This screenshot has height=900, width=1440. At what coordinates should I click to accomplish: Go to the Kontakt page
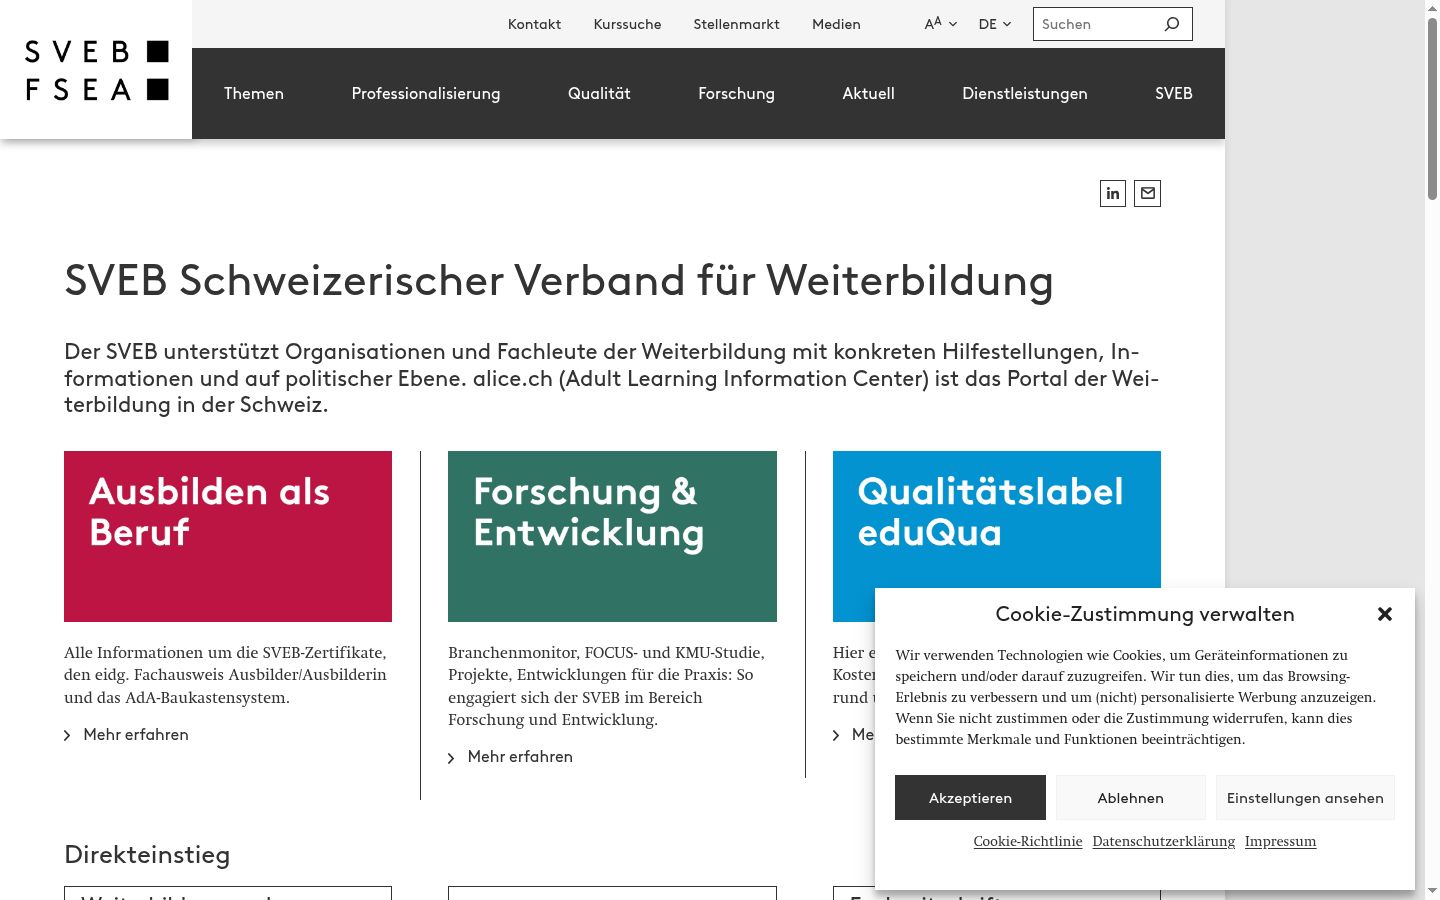pos(534,24)
